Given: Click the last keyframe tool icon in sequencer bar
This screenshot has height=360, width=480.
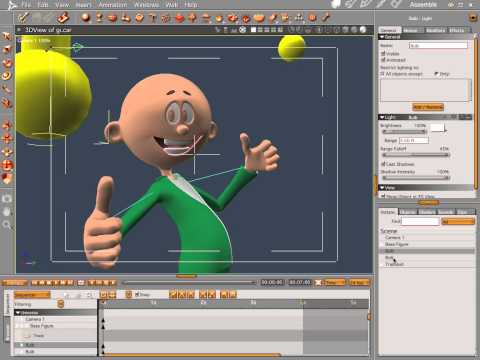Looking at the screenshot, I should (x=232, y=294).
